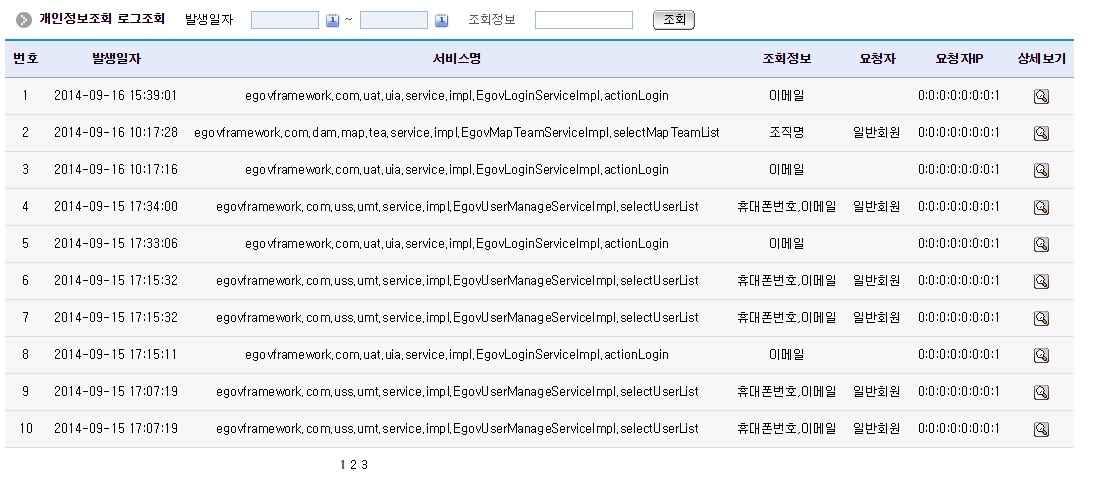
Task: Go to page 3 of results
Action: (x=365, y=464)
